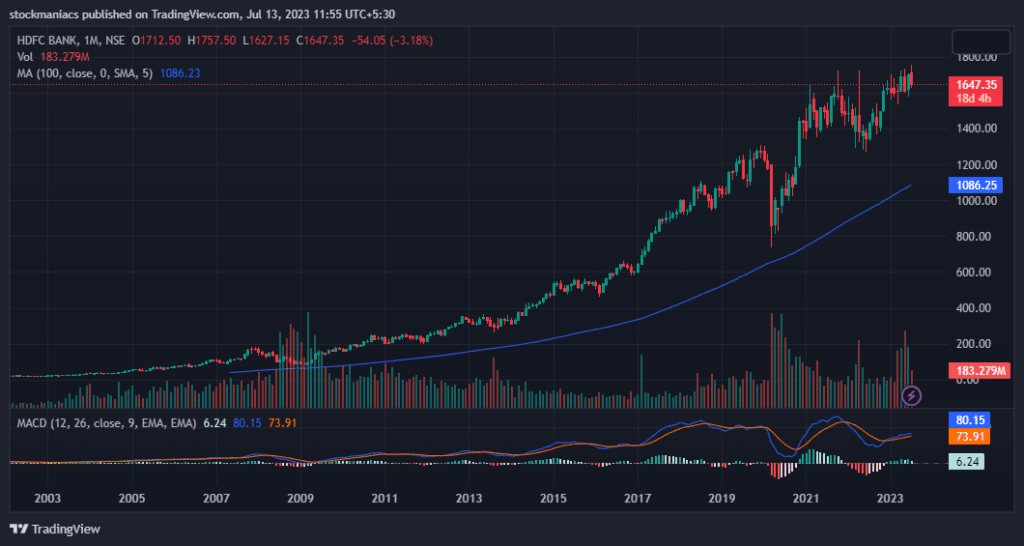1024x546 pixels.
Task: Click the 2007 time axis label
Action: click(216, 498)
